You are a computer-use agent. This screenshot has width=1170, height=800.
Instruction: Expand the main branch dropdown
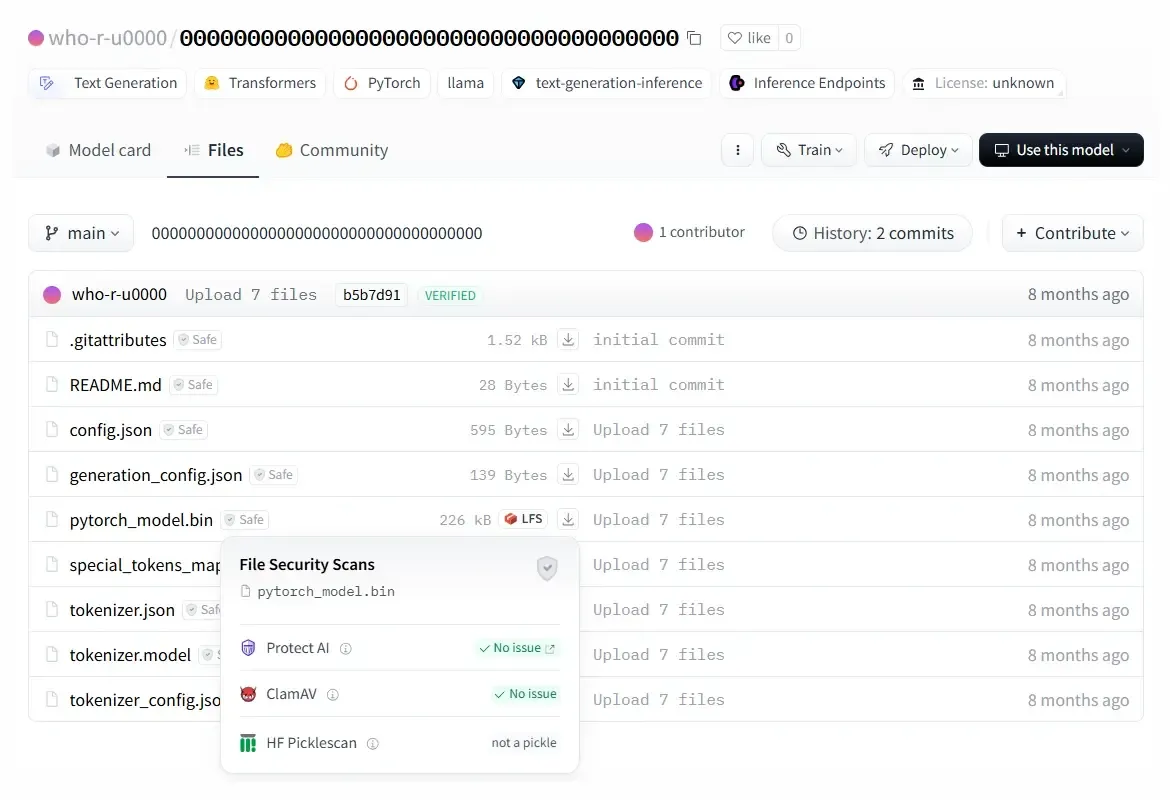82,233
